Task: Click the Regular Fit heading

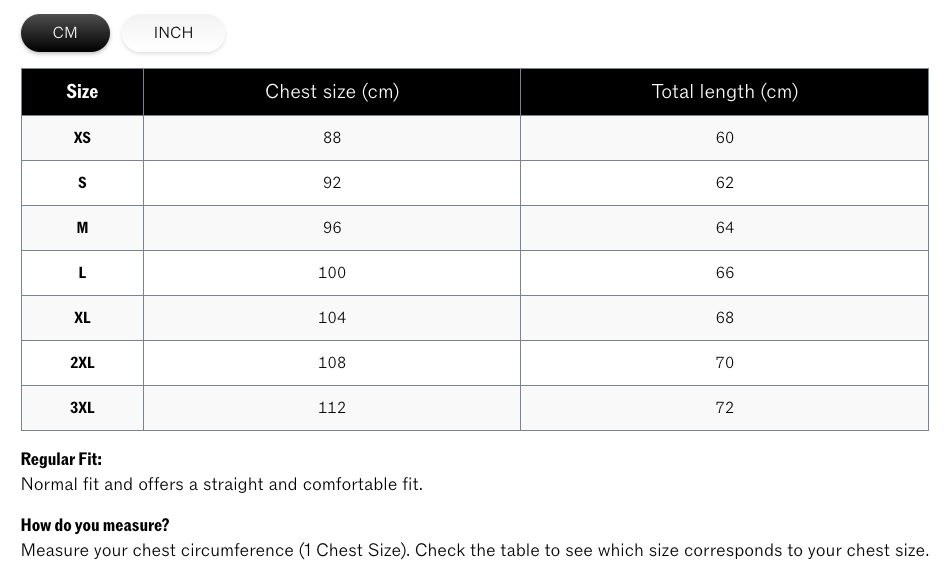Action: [x=61, y=459]
